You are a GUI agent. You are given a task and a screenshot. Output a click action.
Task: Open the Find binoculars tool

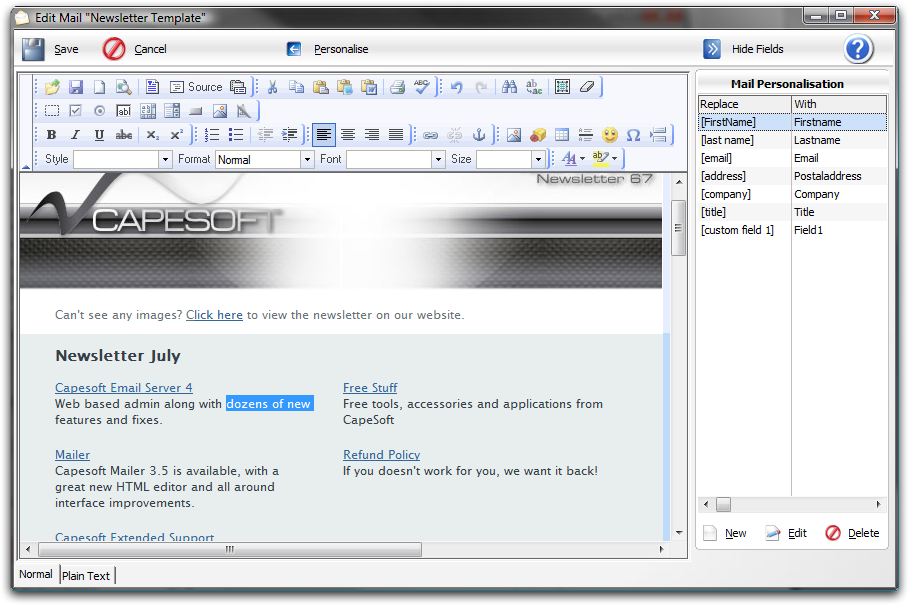[509, 87]
